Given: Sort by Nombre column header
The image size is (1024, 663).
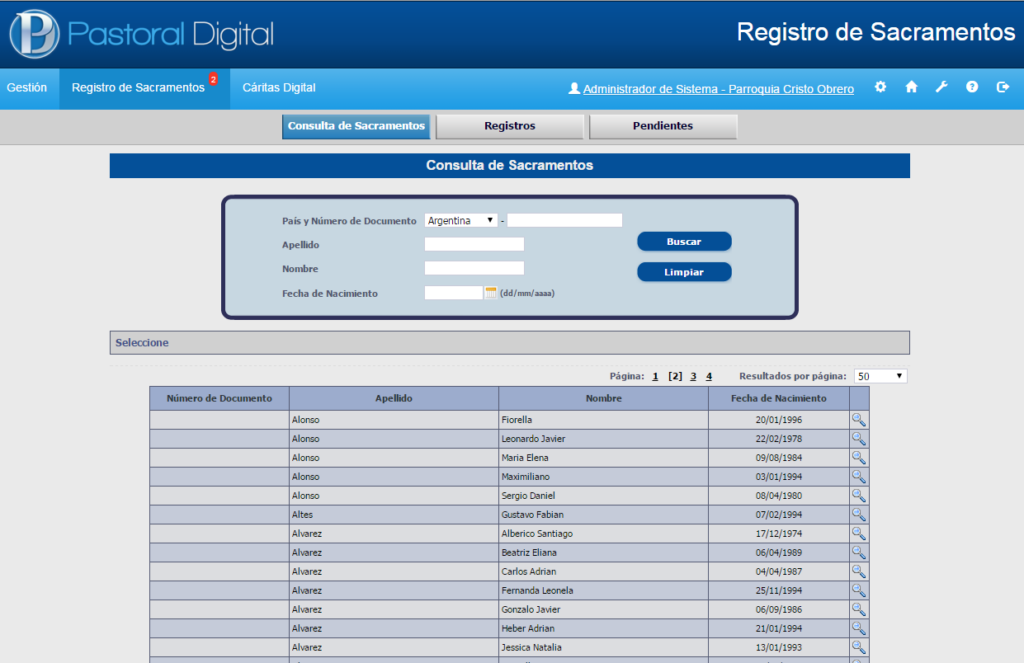Looking at the screenshot, I should coord(603,398).
